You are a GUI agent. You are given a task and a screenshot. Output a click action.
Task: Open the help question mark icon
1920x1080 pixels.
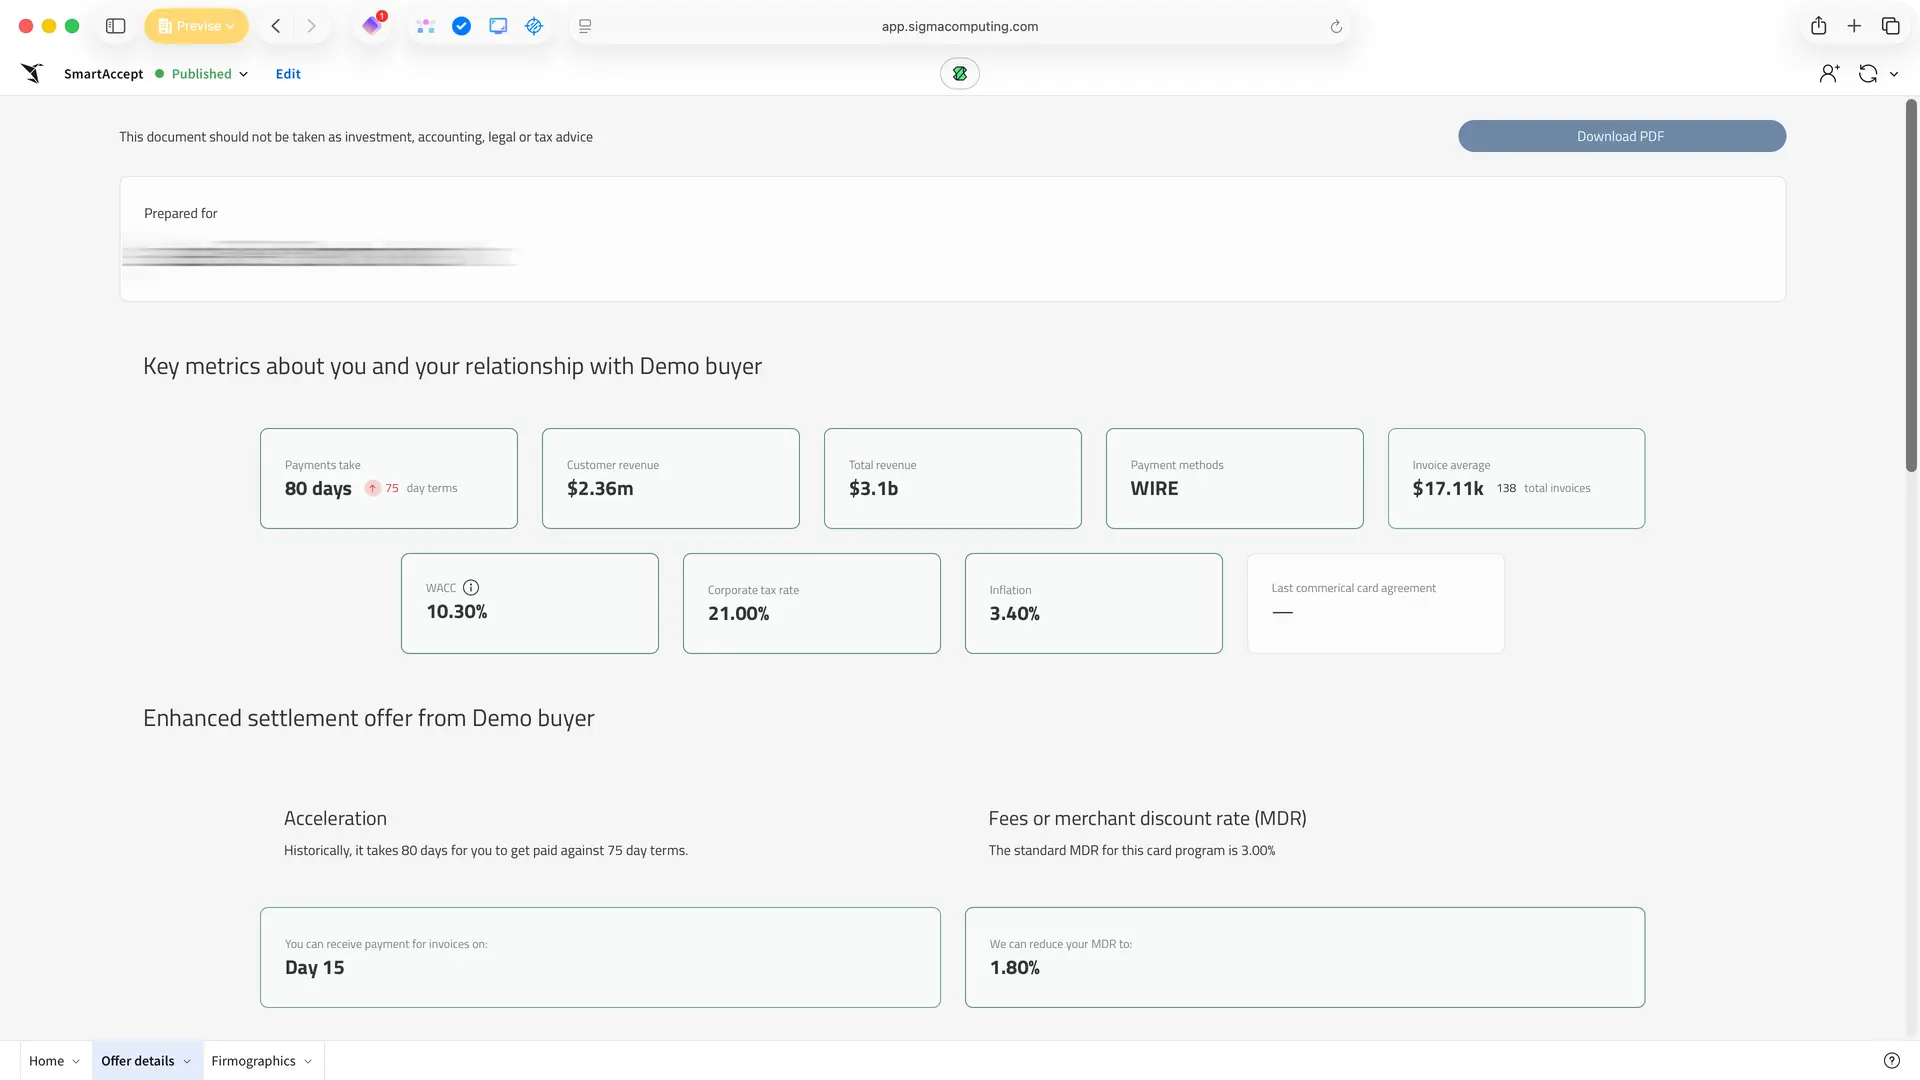coord(1891,1061)
